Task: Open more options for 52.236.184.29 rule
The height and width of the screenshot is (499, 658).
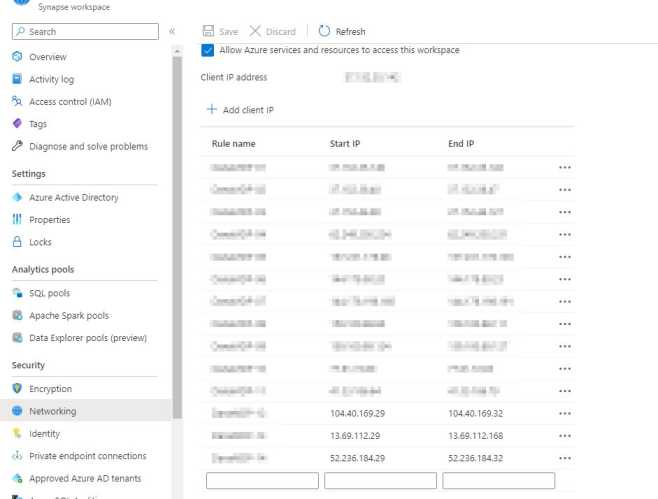Action: pyautogui.click(x=565, y=458)
